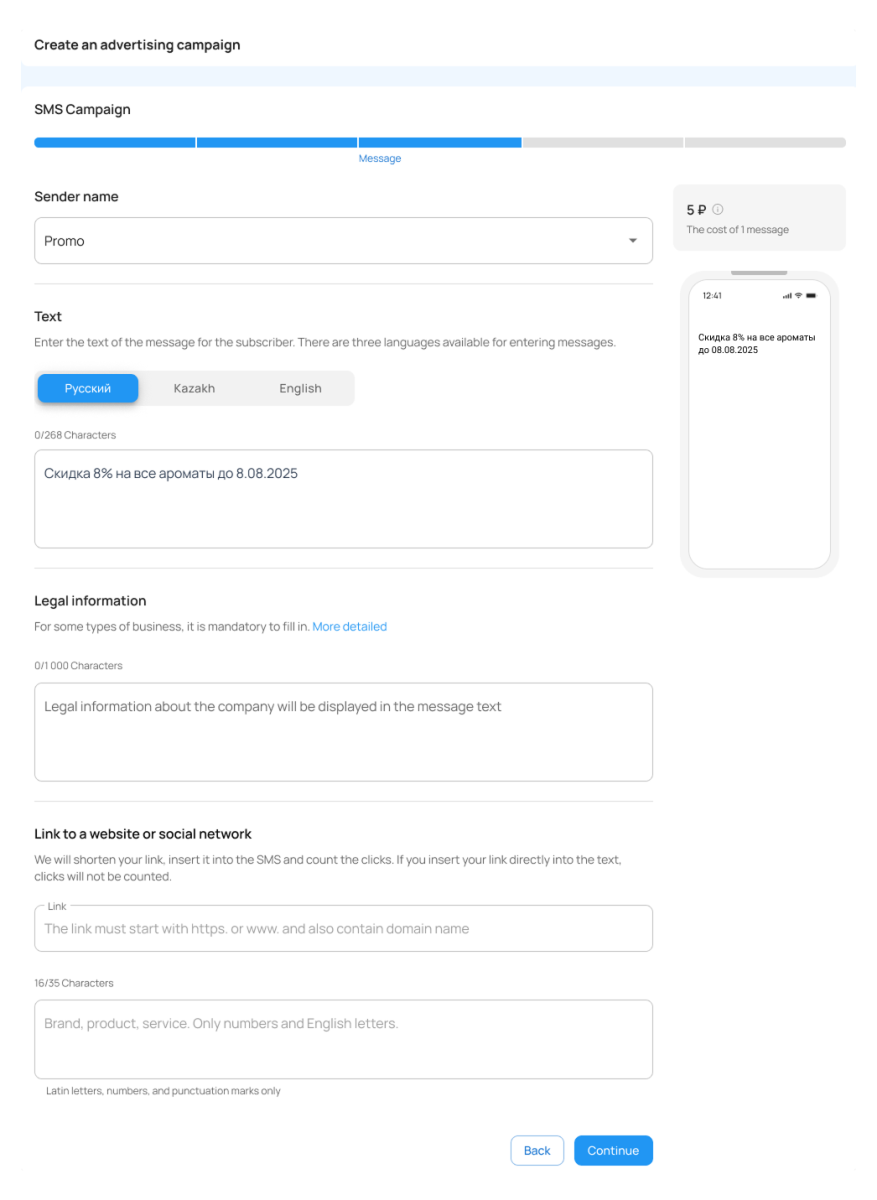This screenshot has height=1200, width=877.
Task: Click the last progress step segment
Action: coord(765,143)
